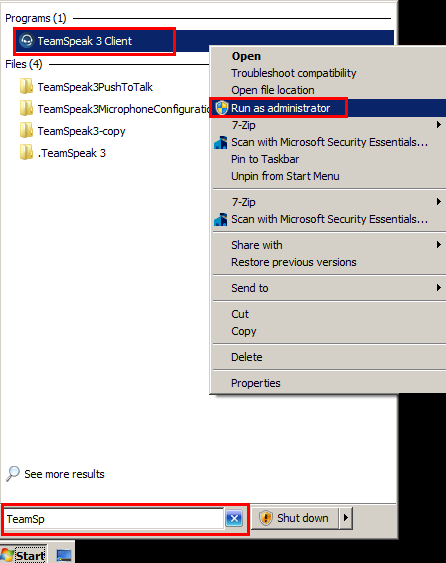Click the magnifier icon beside See more results
This screenshot has height=563, width=446.
[x=13, y=474]
